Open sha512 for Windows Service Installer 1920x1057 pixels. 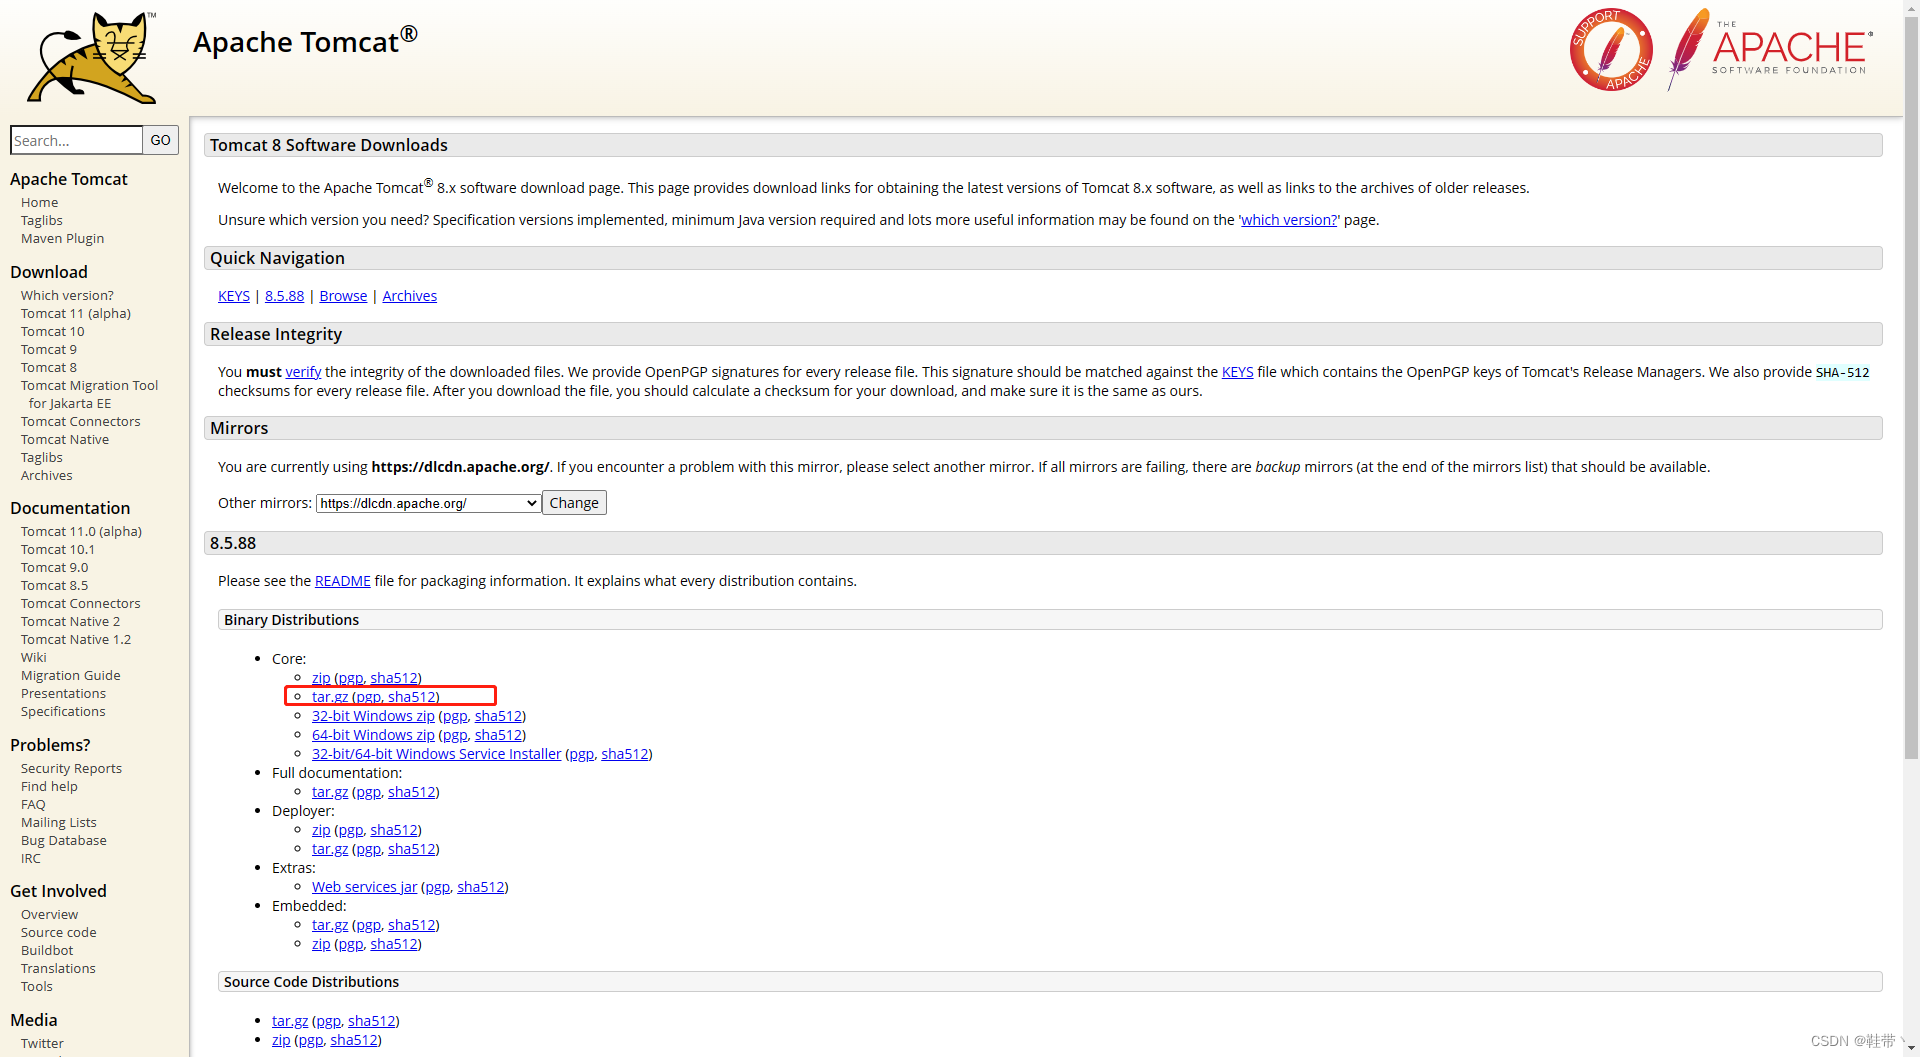tap(624, 754)
